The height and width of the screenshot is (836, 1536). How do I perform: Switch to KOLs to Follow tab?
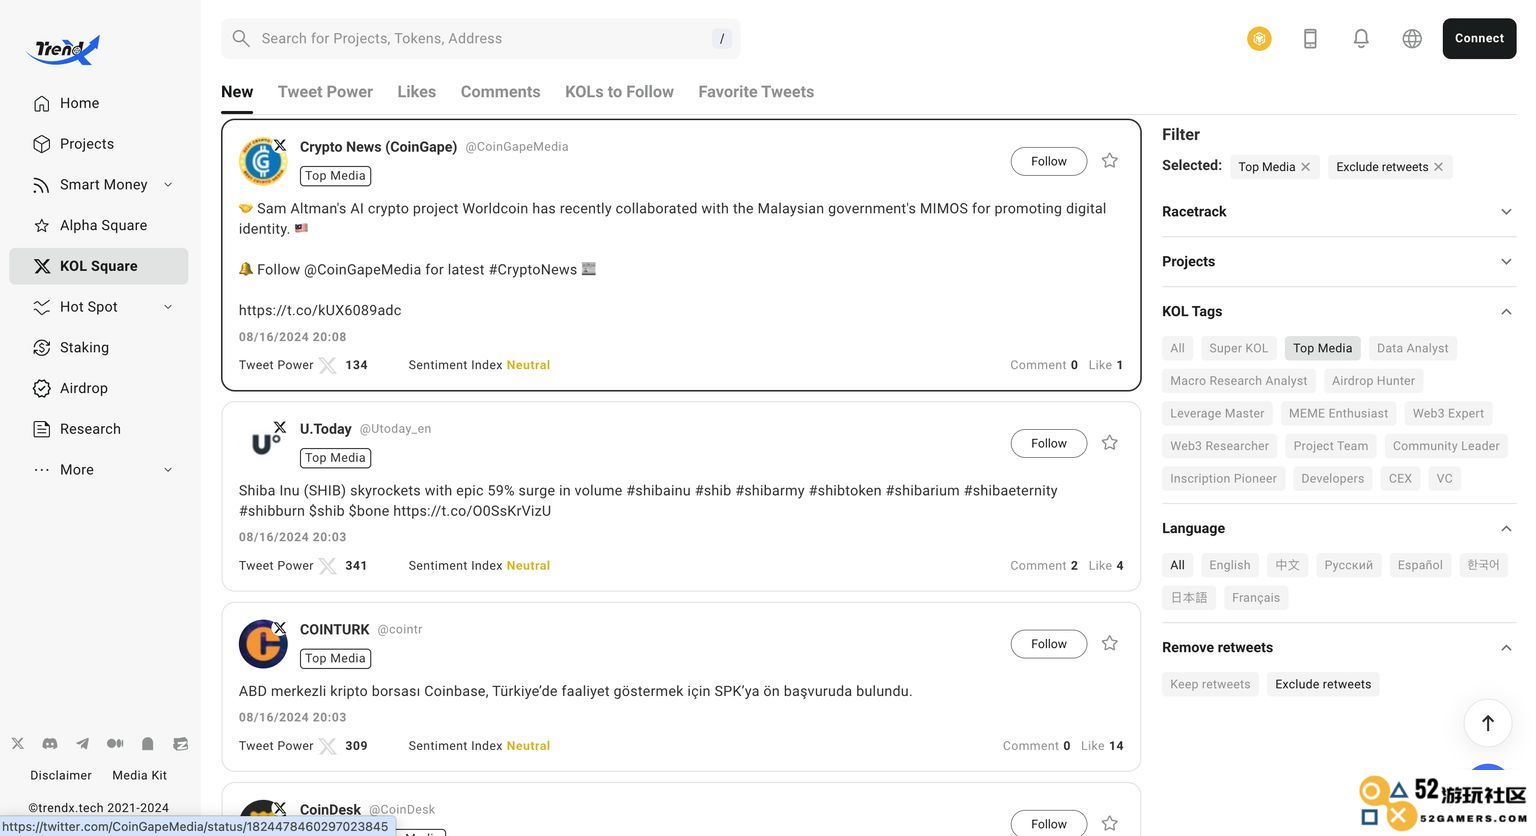point(619,92)
